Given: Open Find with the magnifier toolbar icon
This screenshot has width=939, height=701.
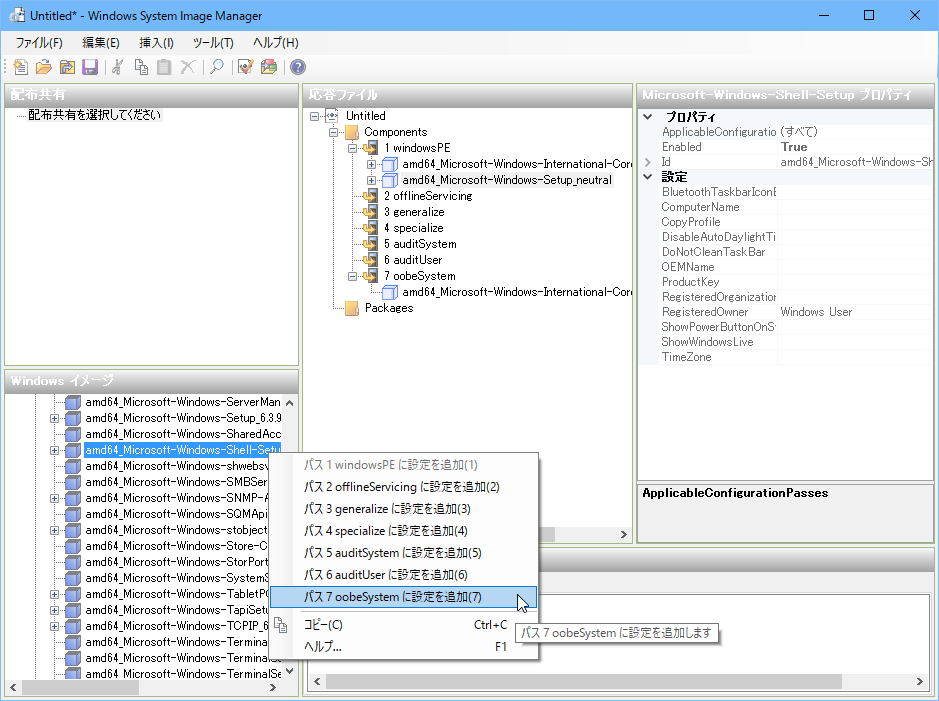Looking at the screenshot, I should [x=217, y=67].
